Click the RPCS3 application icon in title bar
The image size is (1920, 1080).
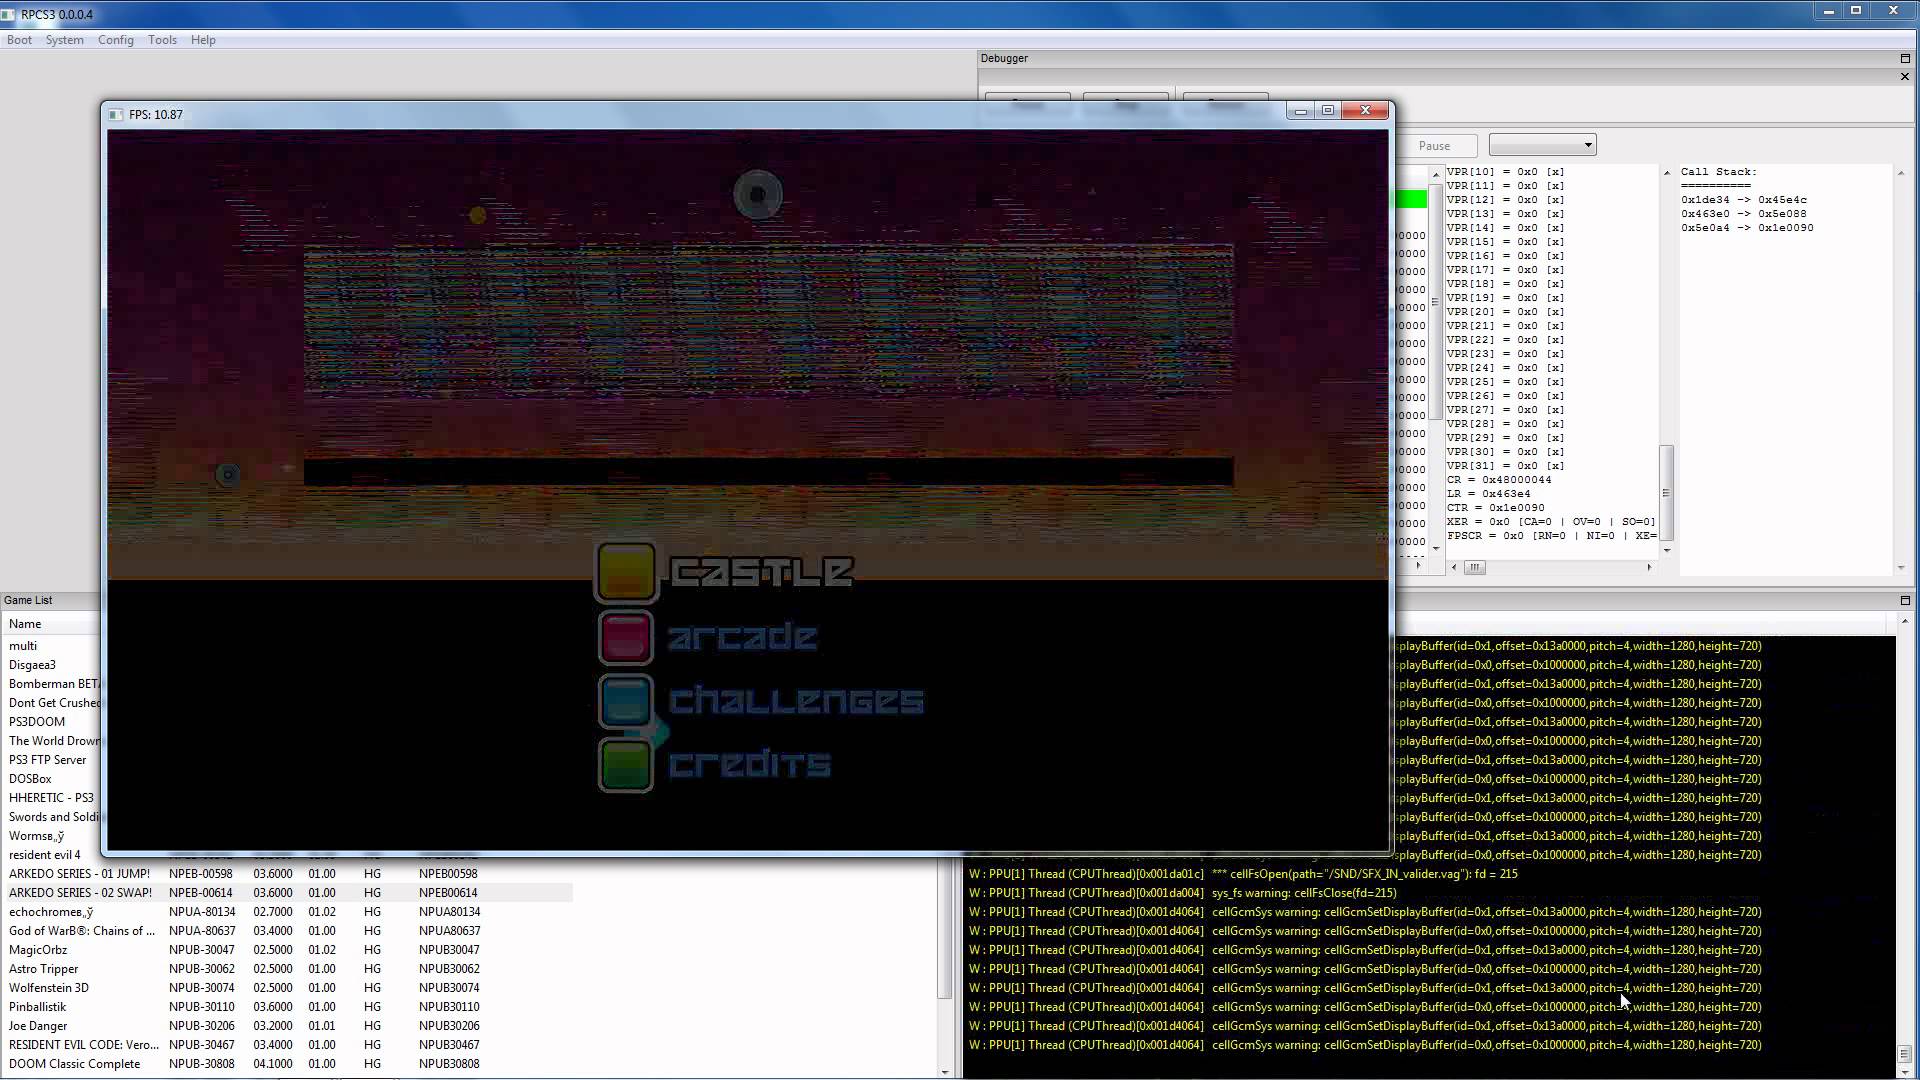tap(9, 14)
